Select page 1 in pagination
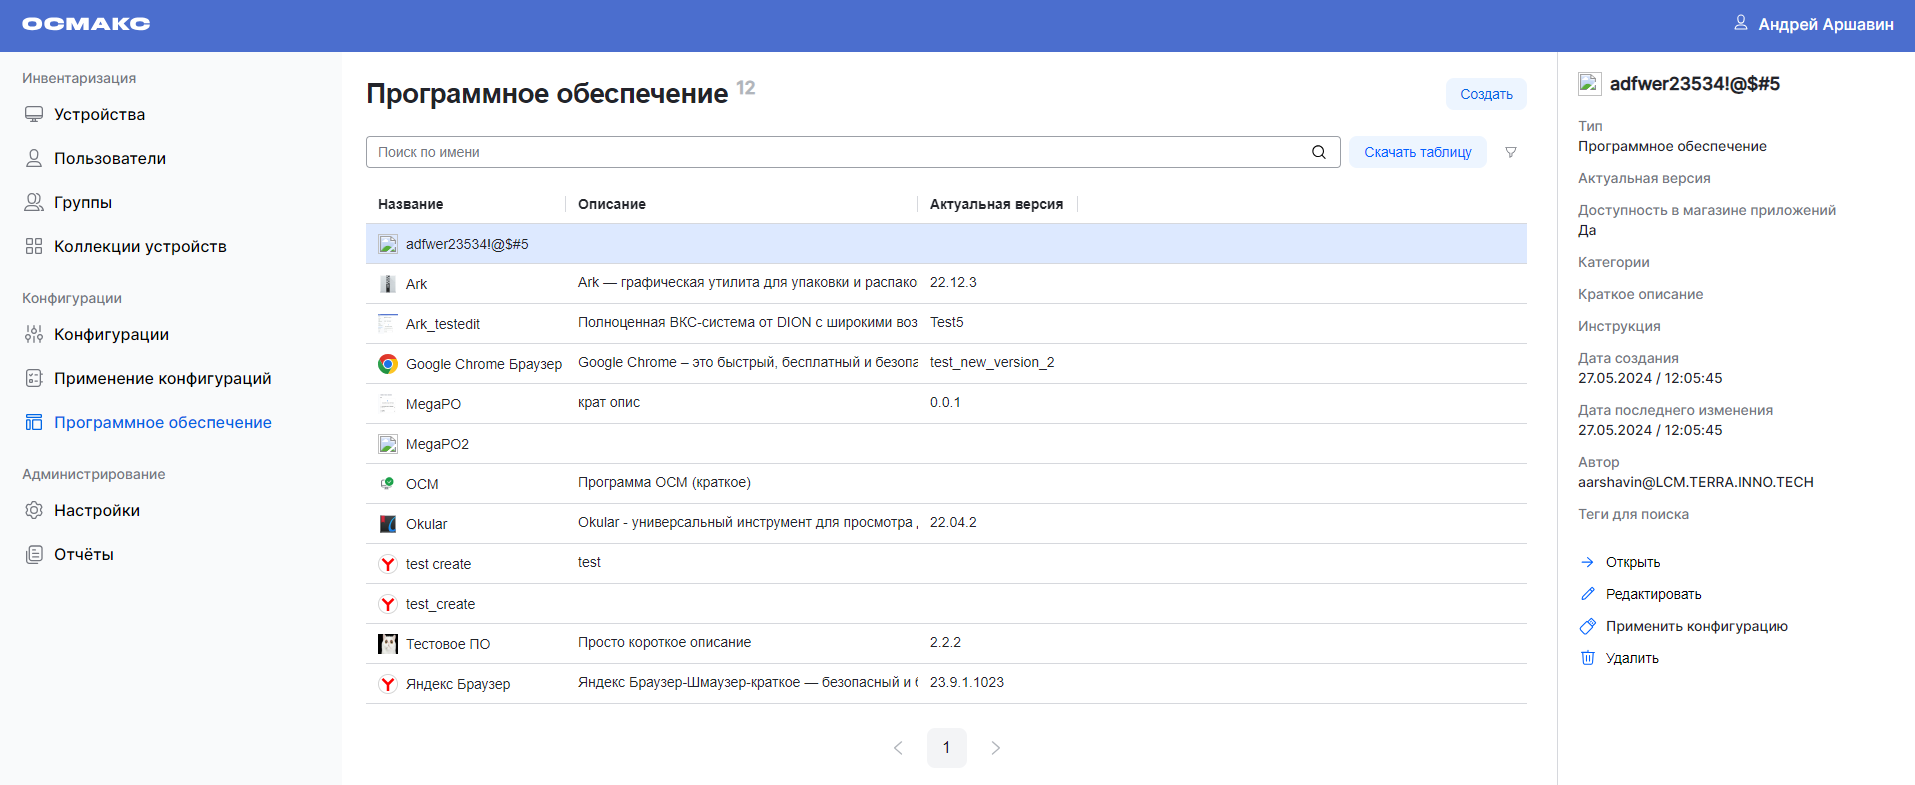Image resolution: width=1915 pixels, height=785 pixels. point(946,748)
